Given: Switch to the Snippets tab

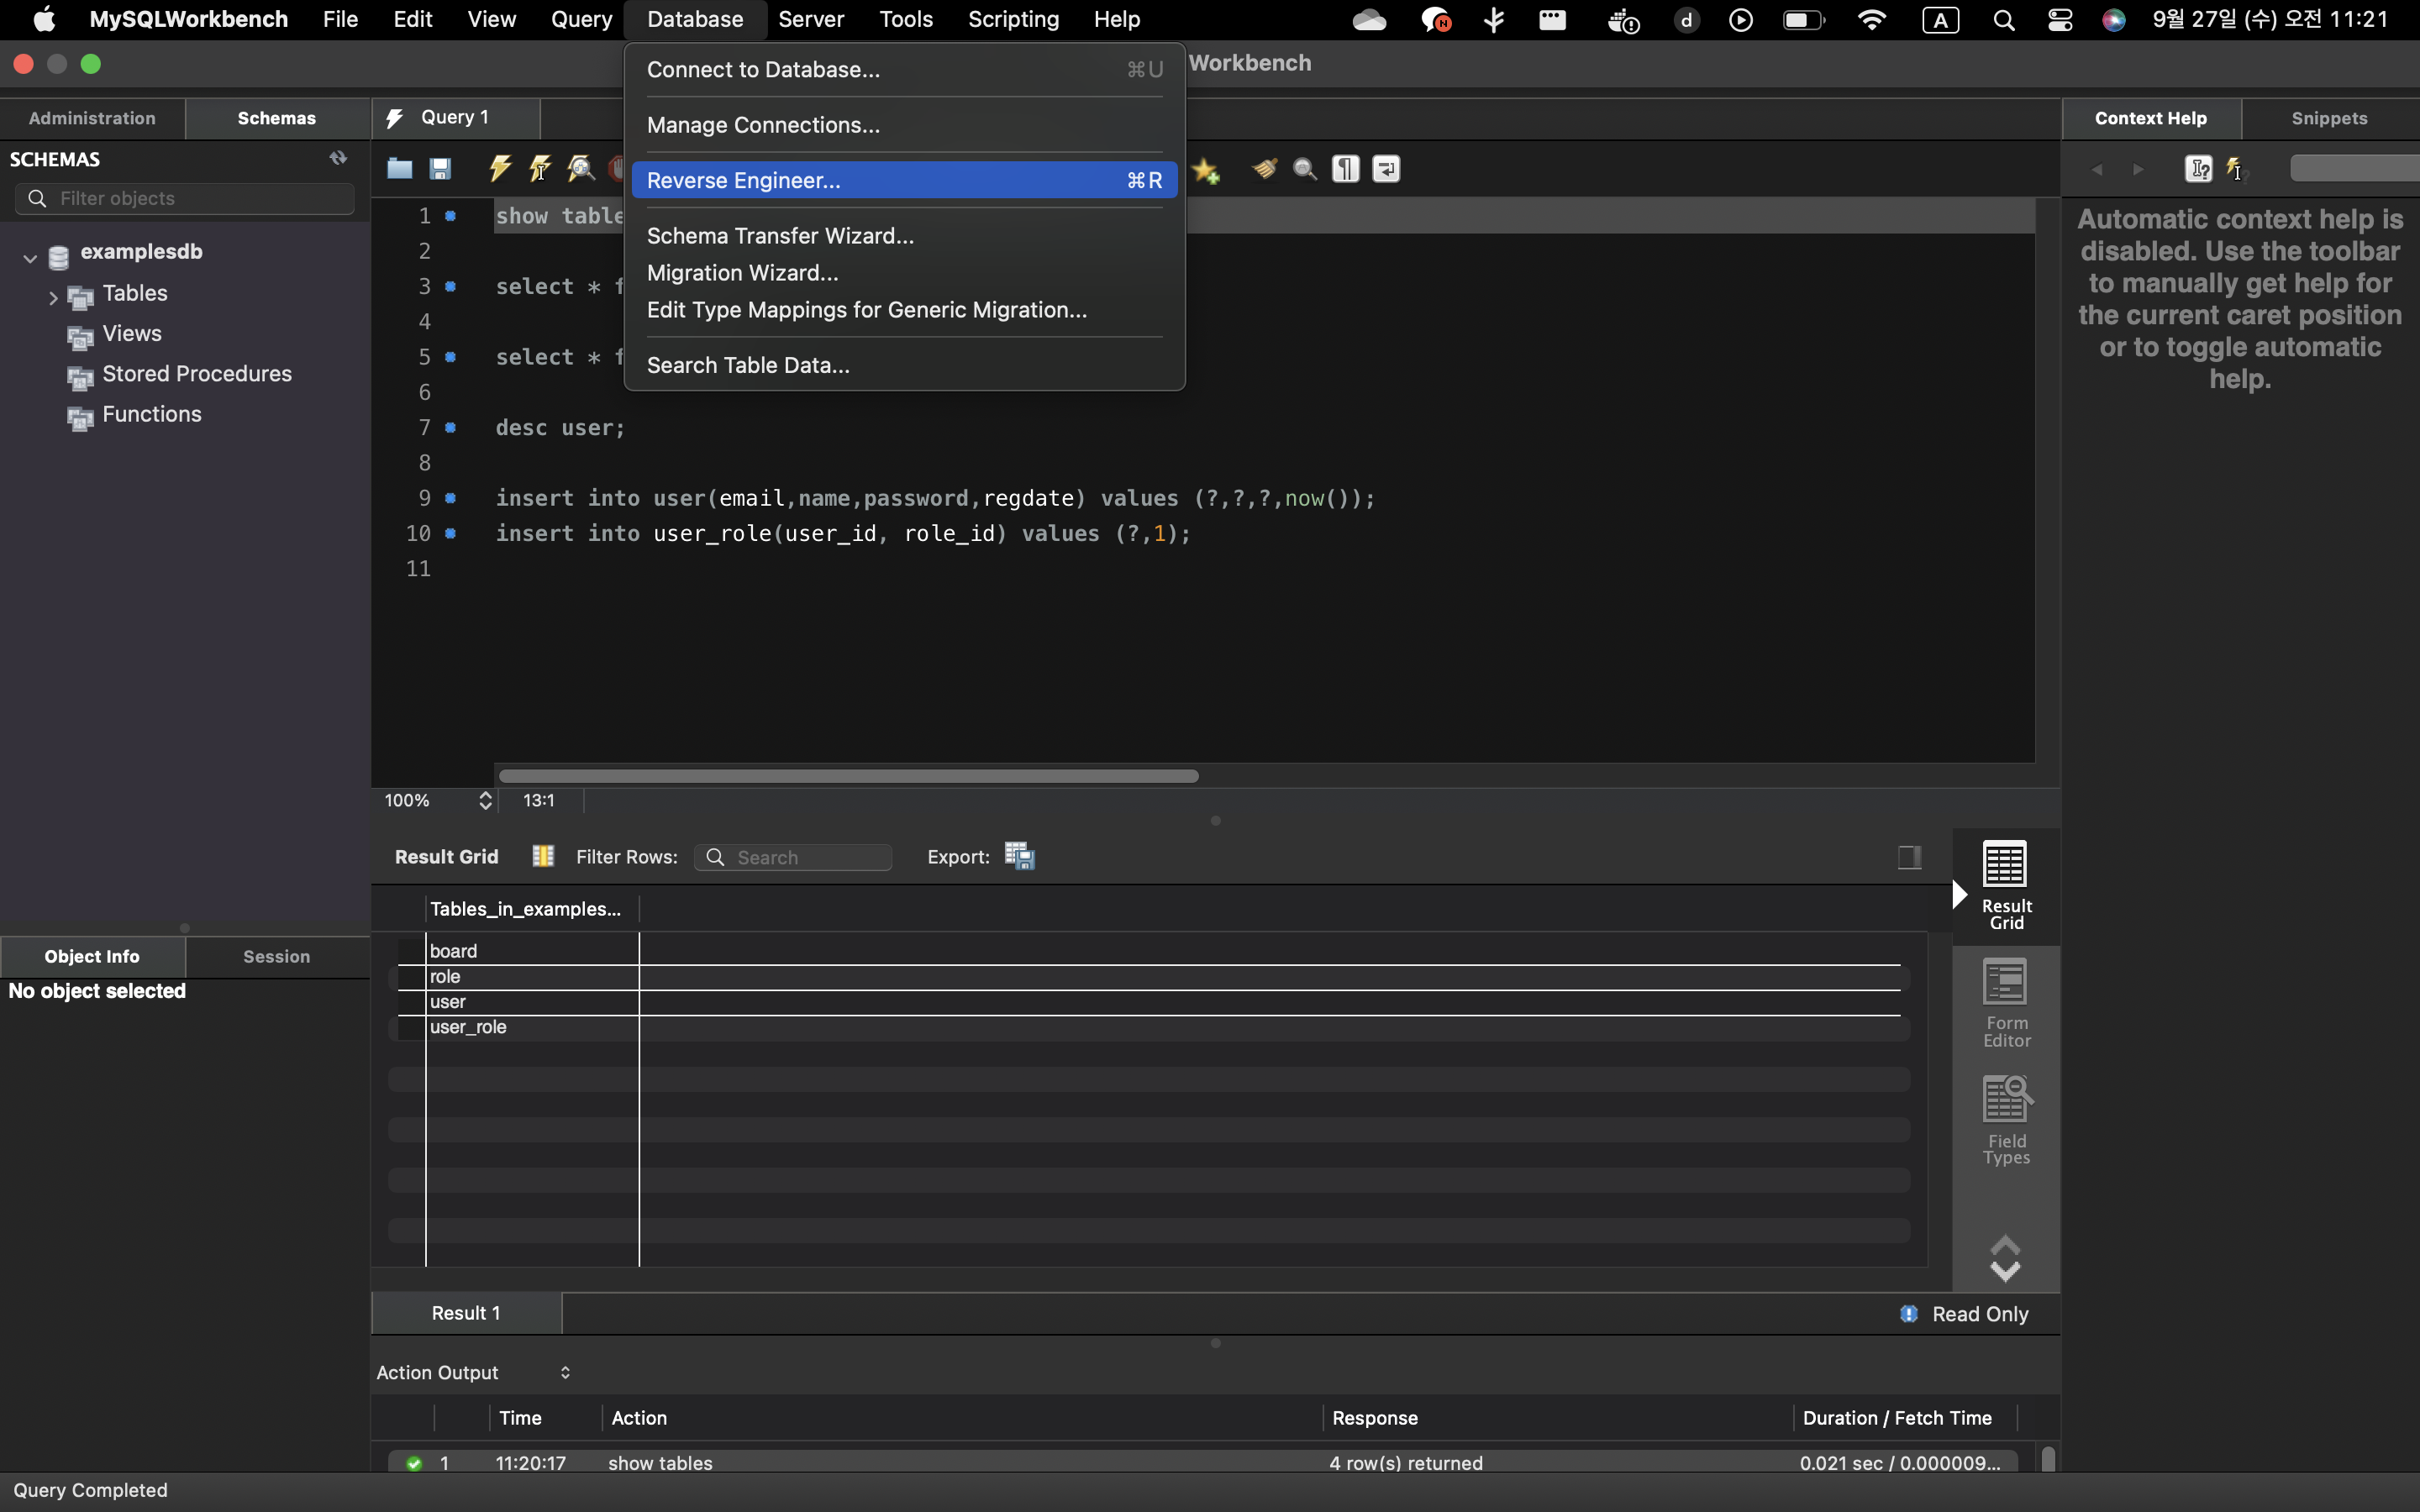Looking at the screenshot, I should coord(2328,118).
